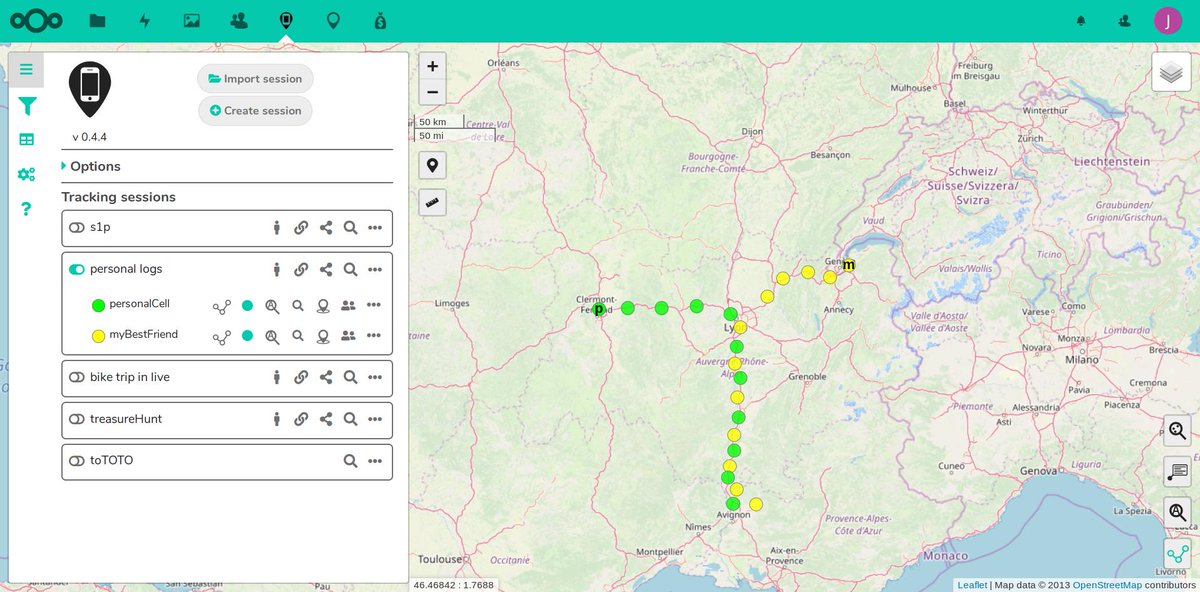
Task: Click s1p share icon
Action: [326, 228]
